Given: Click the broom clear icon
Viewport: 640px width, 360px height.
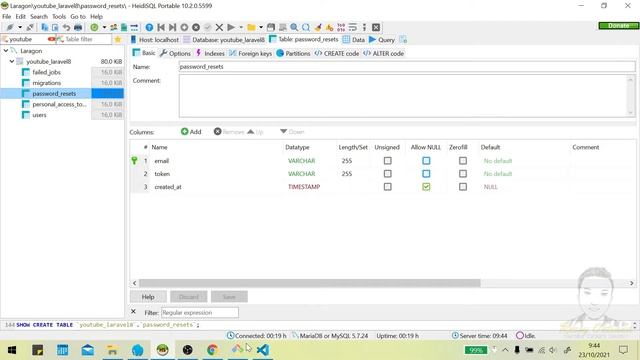Looking at the screenshot, I should pyautogui.click(x=318, y=27).
